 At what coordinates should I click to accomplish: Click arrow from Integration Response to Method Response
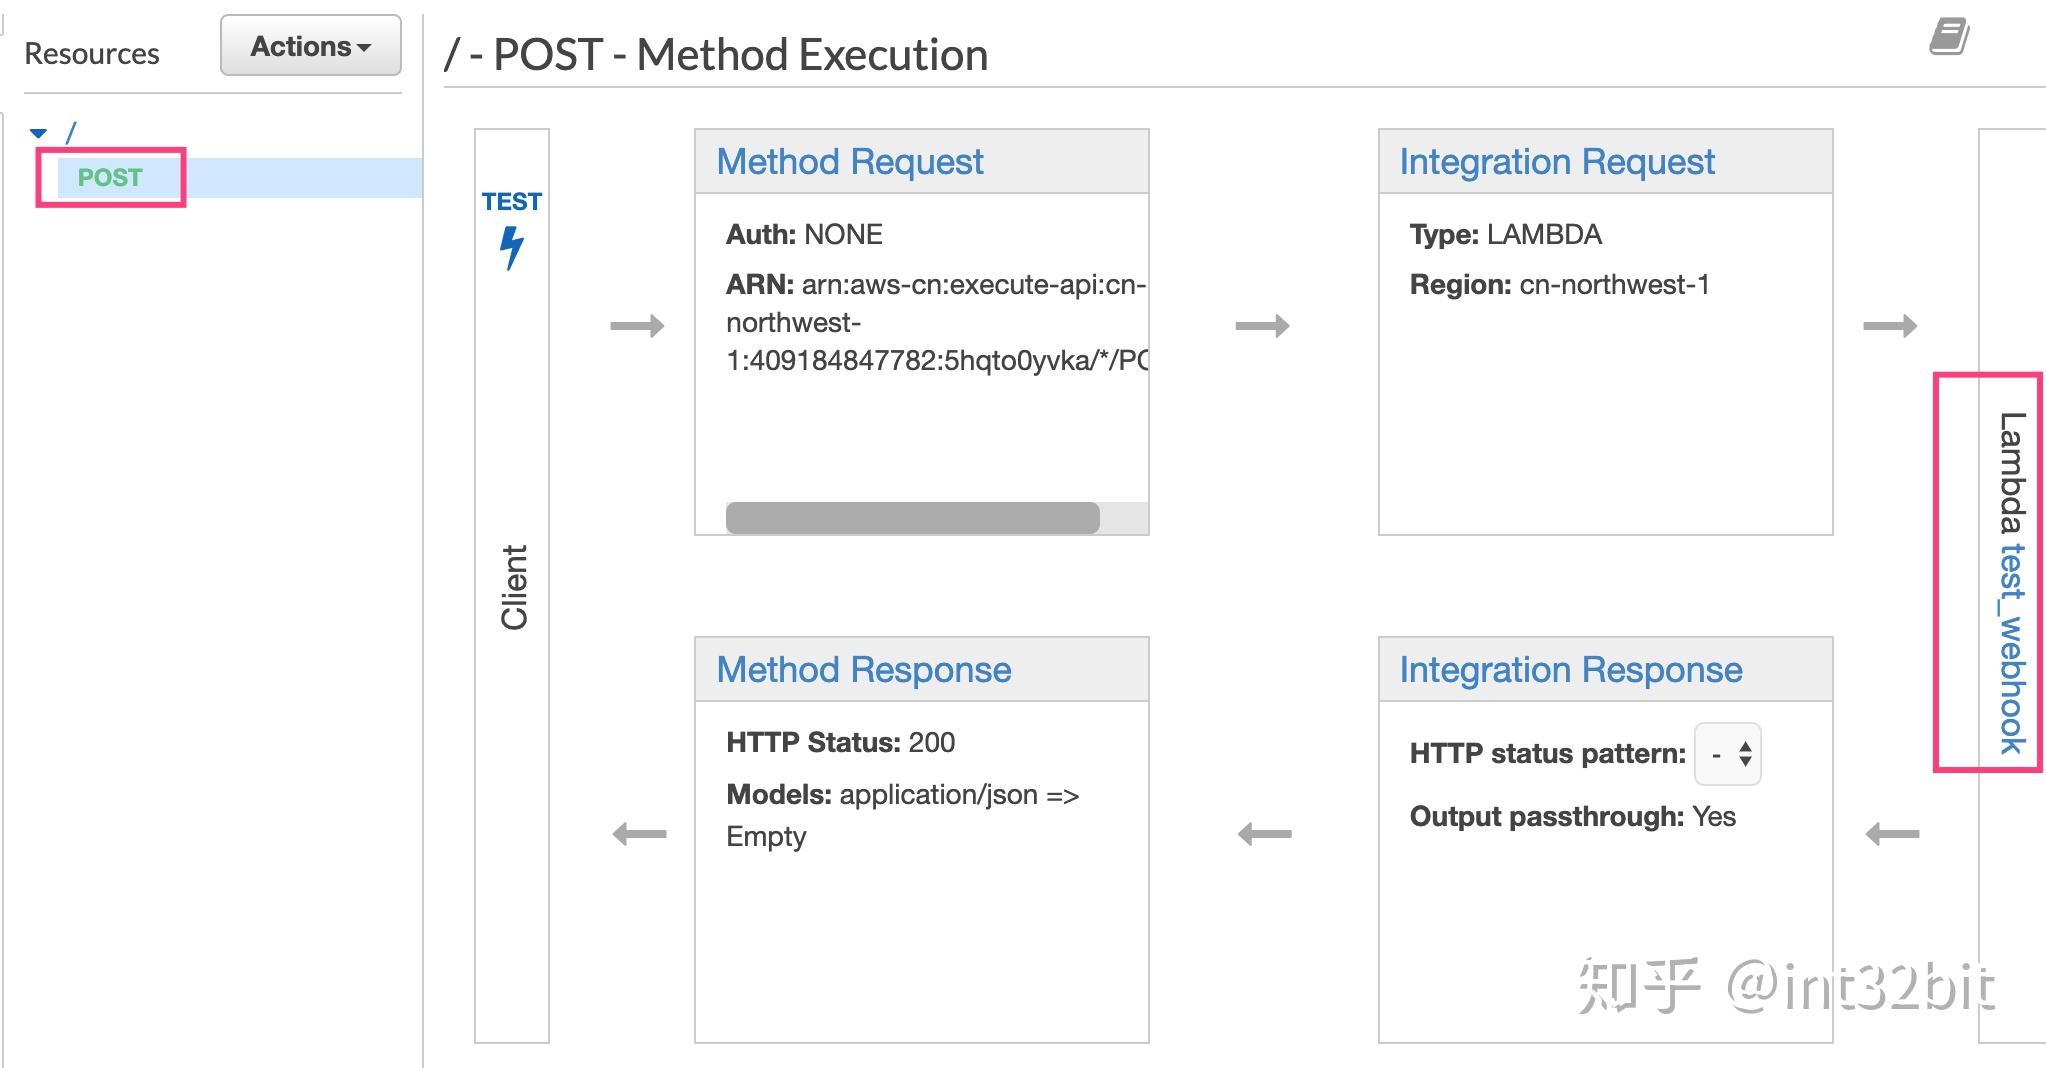(1264, 834)
